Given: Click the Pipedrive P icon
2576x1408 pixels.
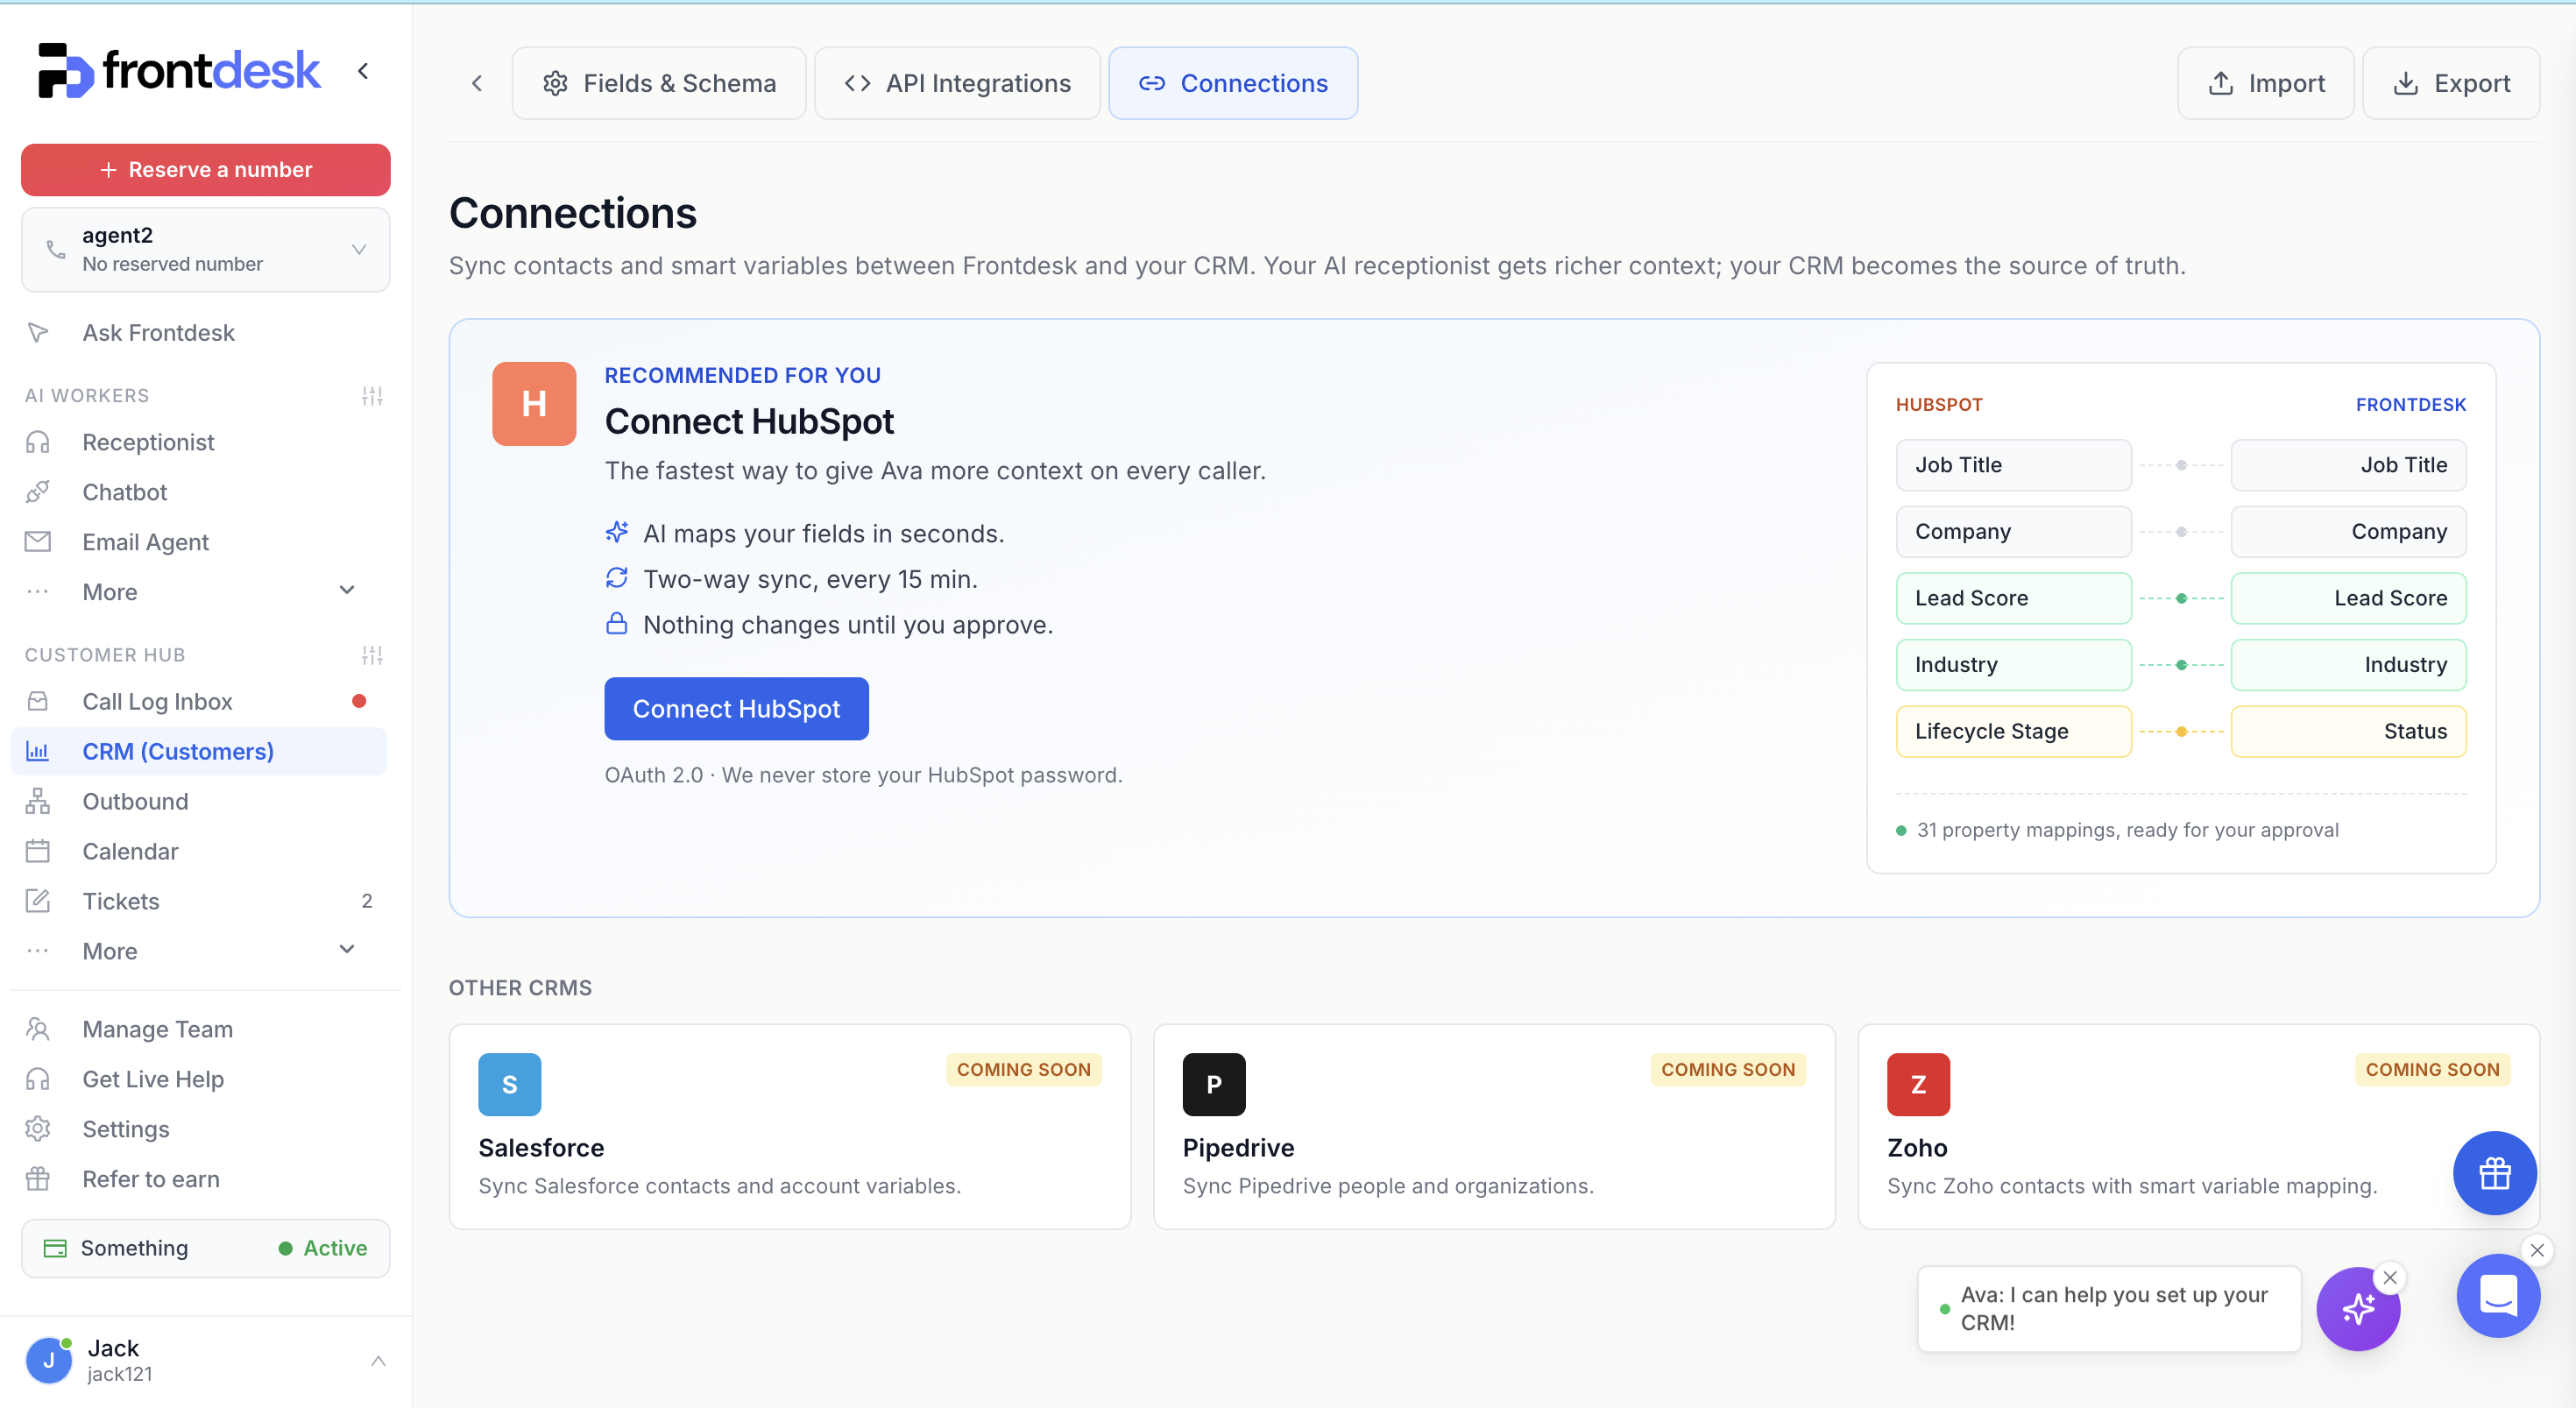Looking at the screenshot, I should (x=1214, y=1084).
